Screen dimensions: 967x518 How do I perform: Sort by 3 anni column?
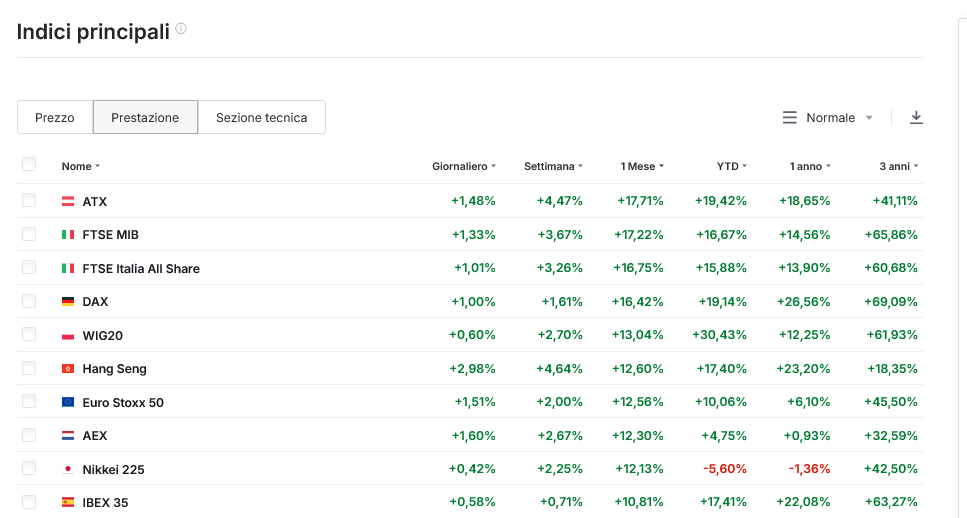pyautogui.click(x=899, y=166)
